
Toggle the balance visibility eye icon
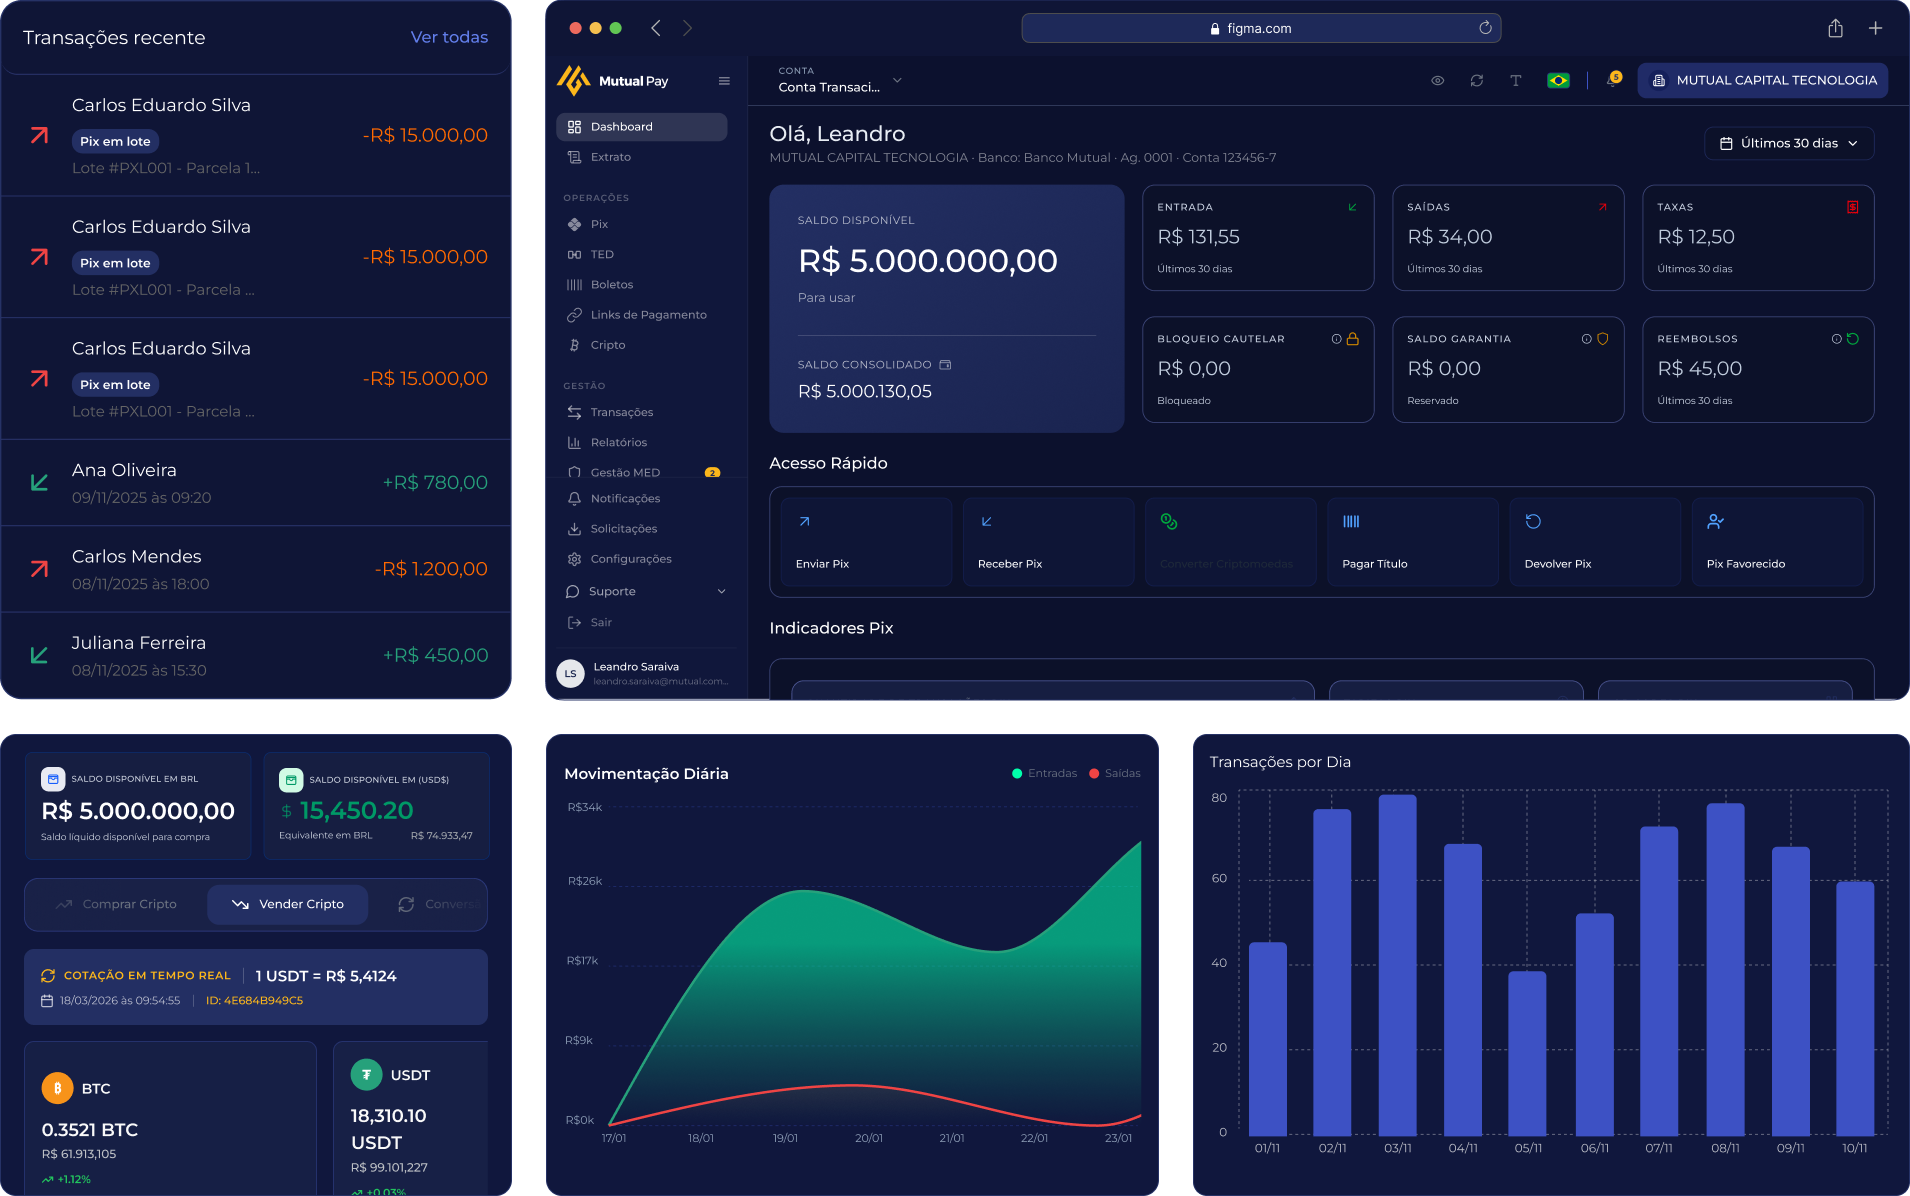1437,81
